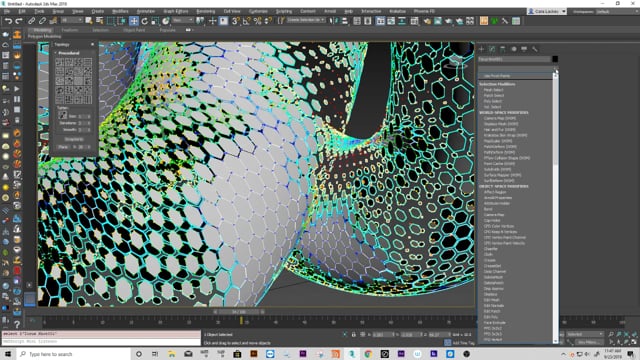This screenshot has height=360, width=640.
Task: Choose Poly Select from the modifier list
Action: [x=493, y=101]
